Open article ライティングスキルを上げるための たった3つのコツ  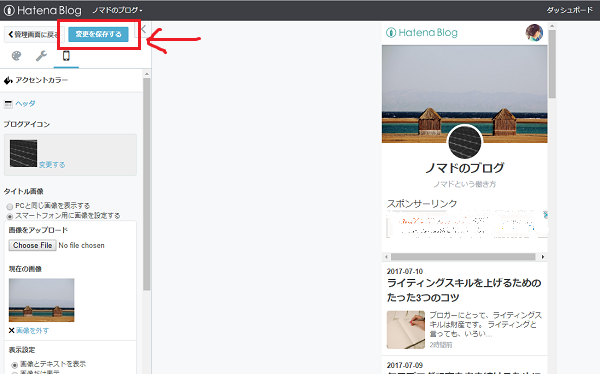point(464,290)
